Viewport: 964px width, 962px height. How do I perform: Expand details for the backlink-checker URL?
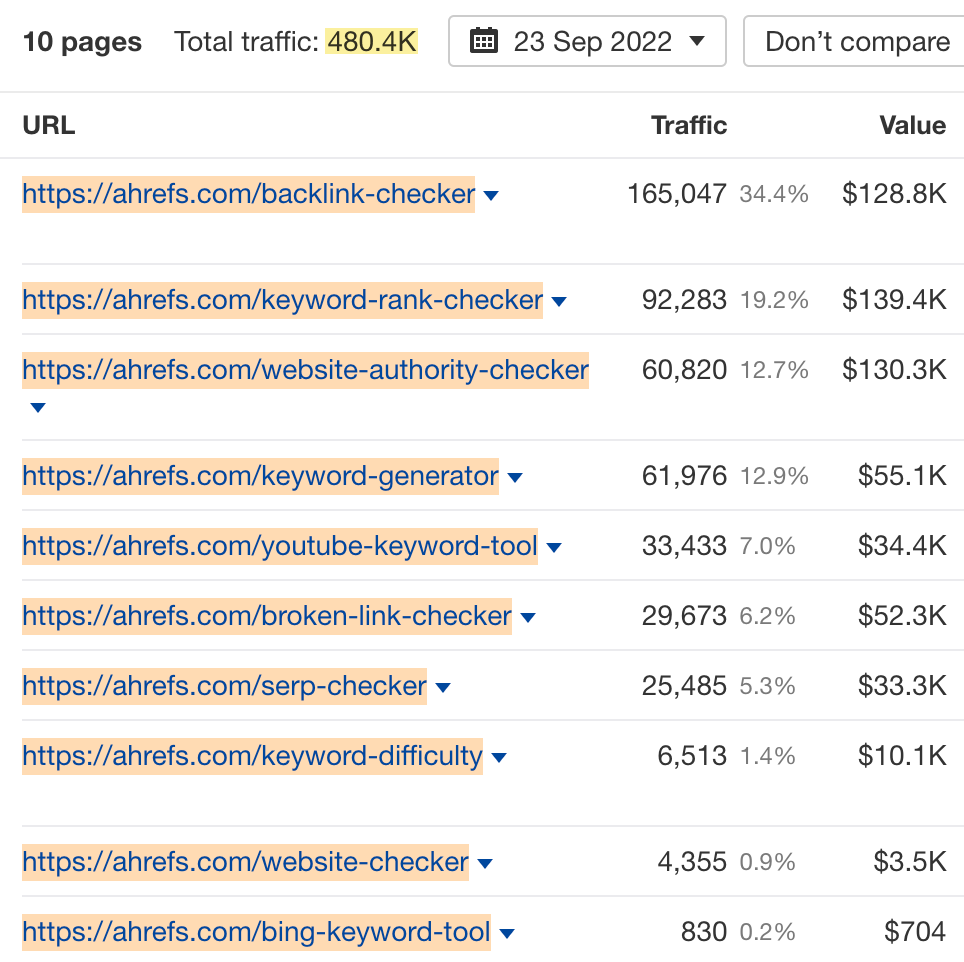(x=491, y=195)
